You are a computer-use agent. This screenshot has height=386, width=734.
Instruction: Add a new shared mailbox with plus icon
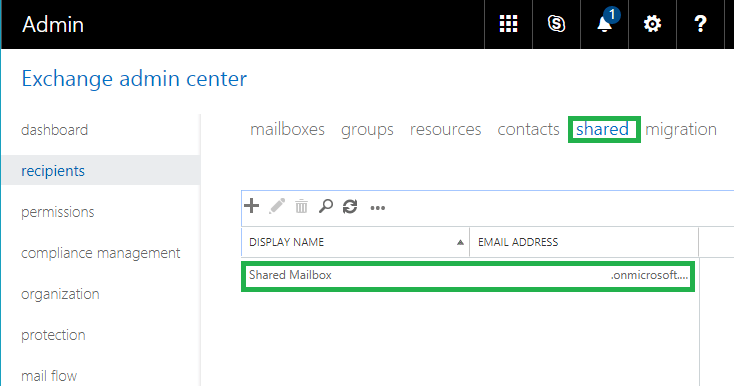251,206
